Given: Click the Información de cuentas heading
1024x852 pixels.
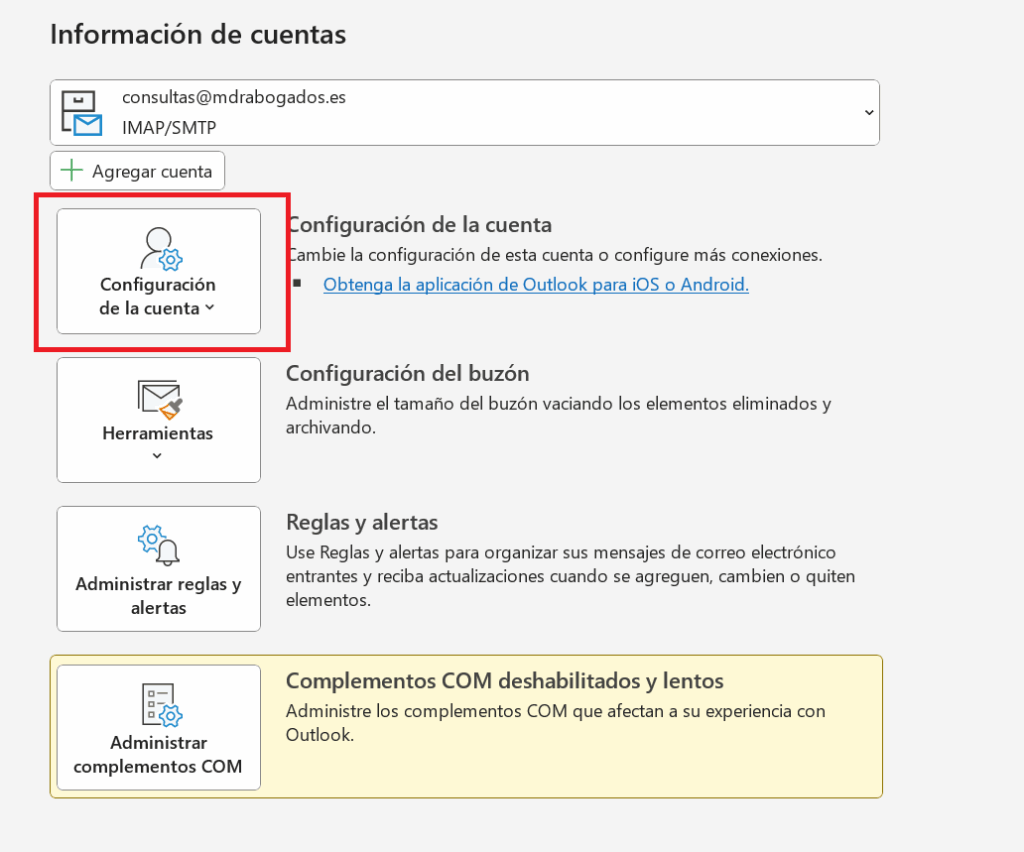Looking at the screenshot, I should pos(198,35).
